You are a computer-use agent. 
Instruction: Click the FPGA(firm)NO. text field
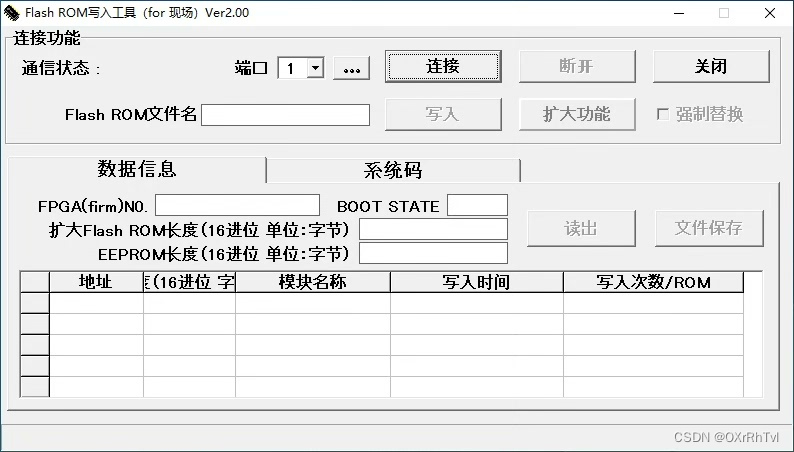pos(237,206)
